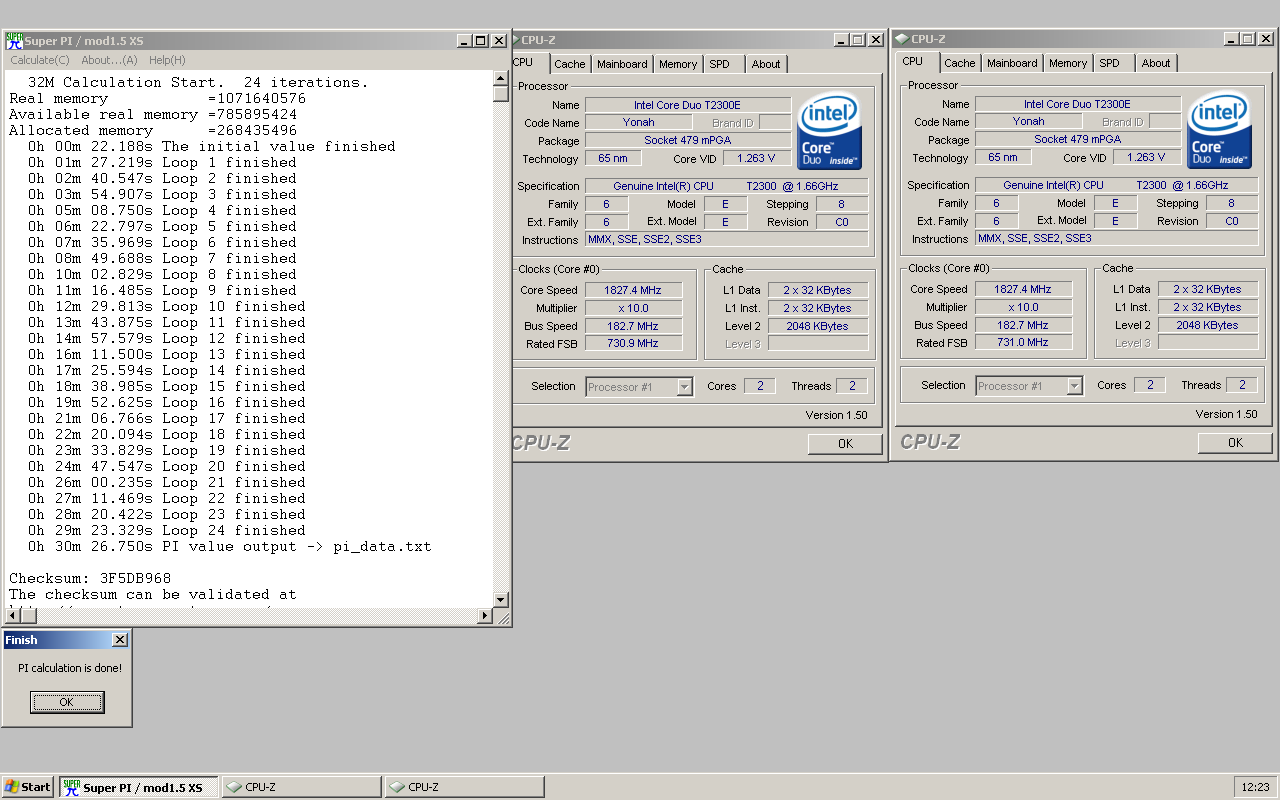Image resolution: width=1280 pixels, height=800 pixels.
Task: Click Specification field in first CPU-Z
Action: tap(727, 186)
